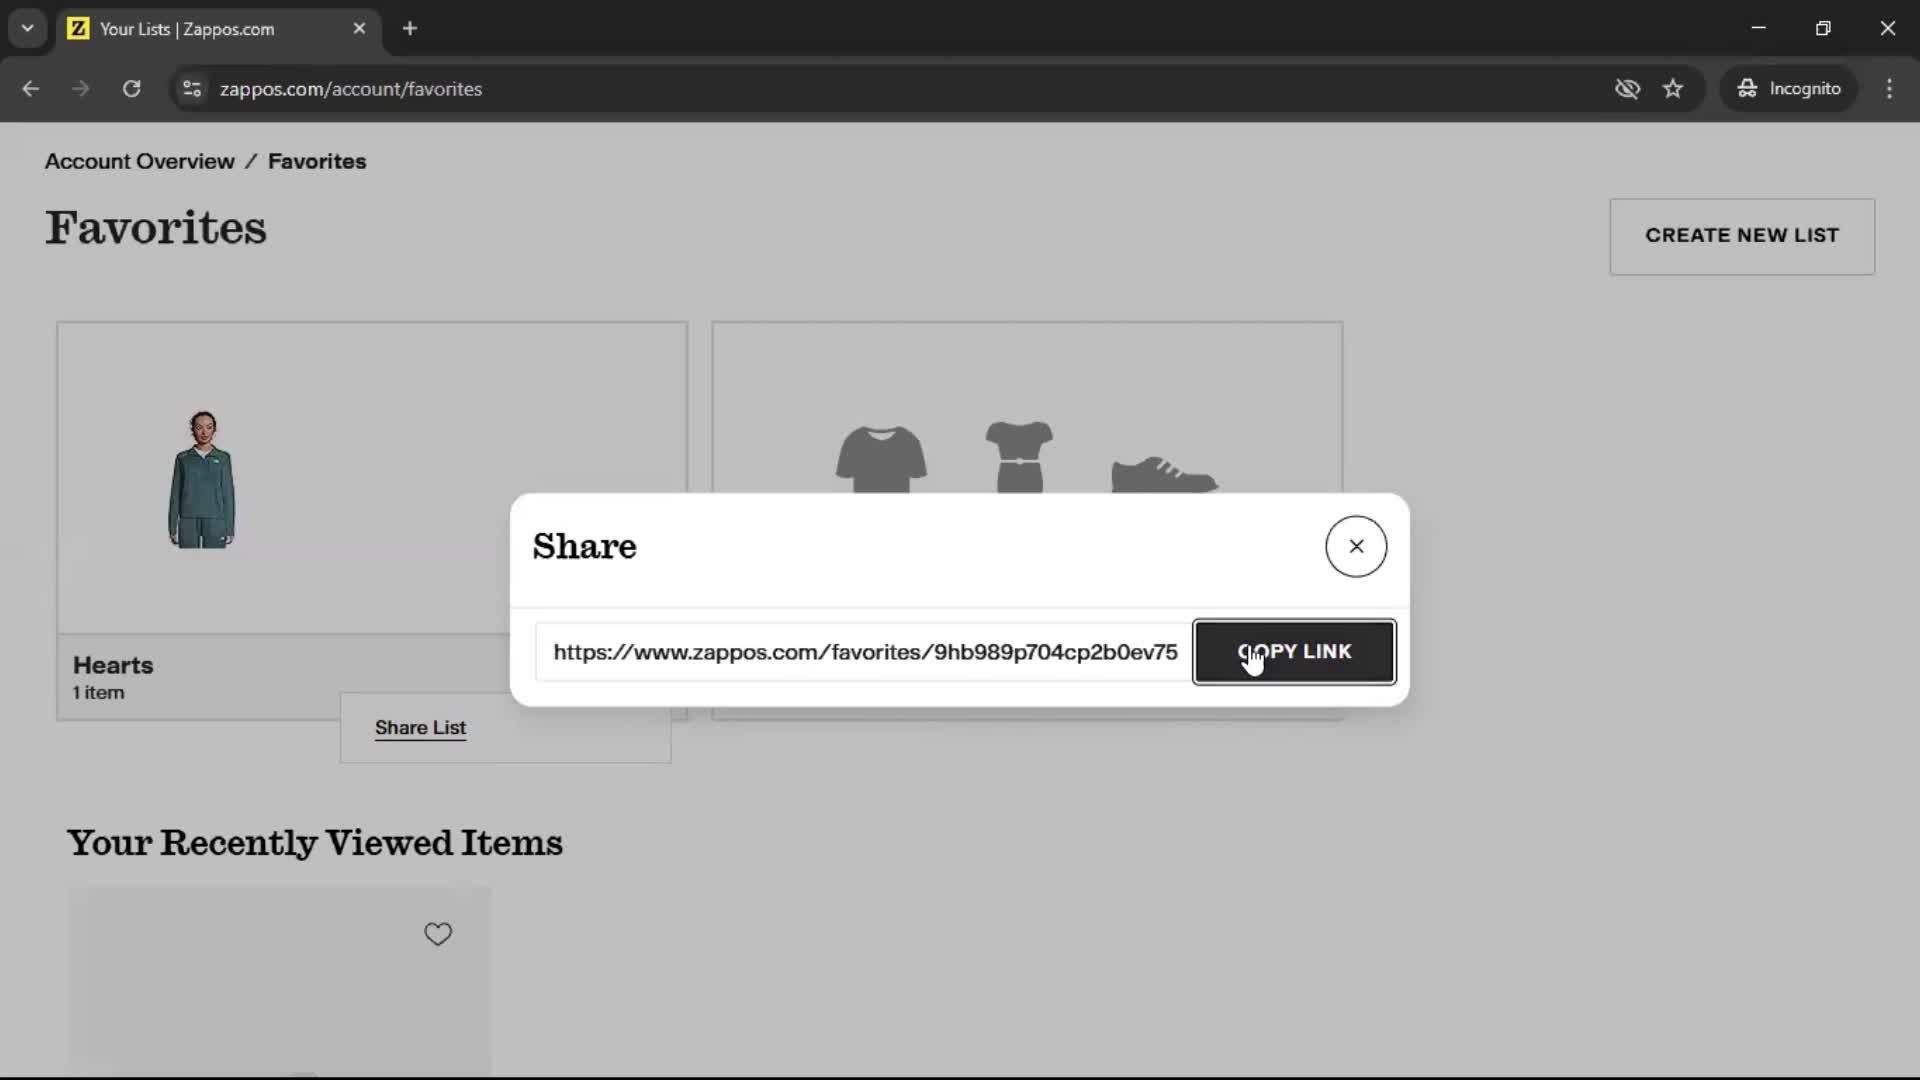Viewport: 1920px width, 1080px height.
Task: Click the Favorites breadcrumb
Action: [317, 161]
